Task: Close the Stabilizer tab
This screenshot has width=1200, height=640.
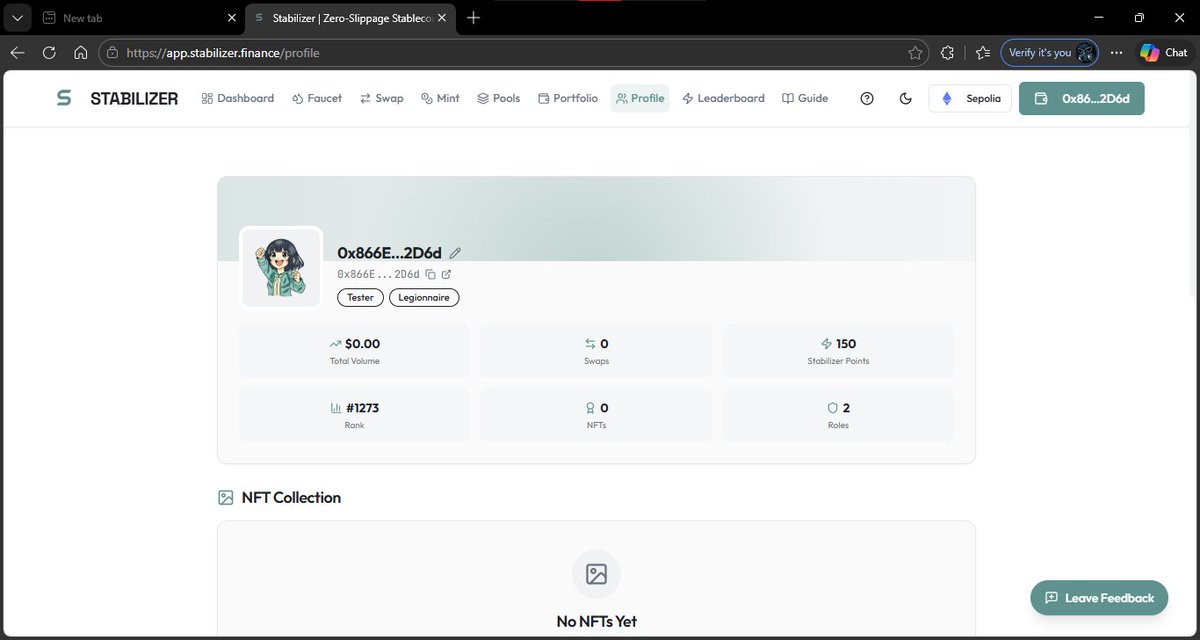Action: (x=444, y=18)
